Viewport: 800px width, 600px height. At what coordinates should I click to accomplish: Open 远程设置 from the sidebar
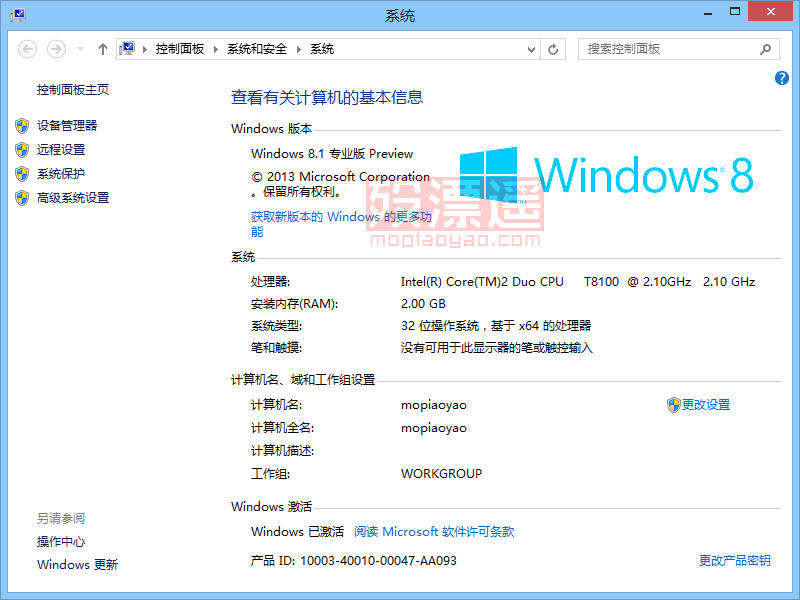pyautogui.click(x=61, y=149)
